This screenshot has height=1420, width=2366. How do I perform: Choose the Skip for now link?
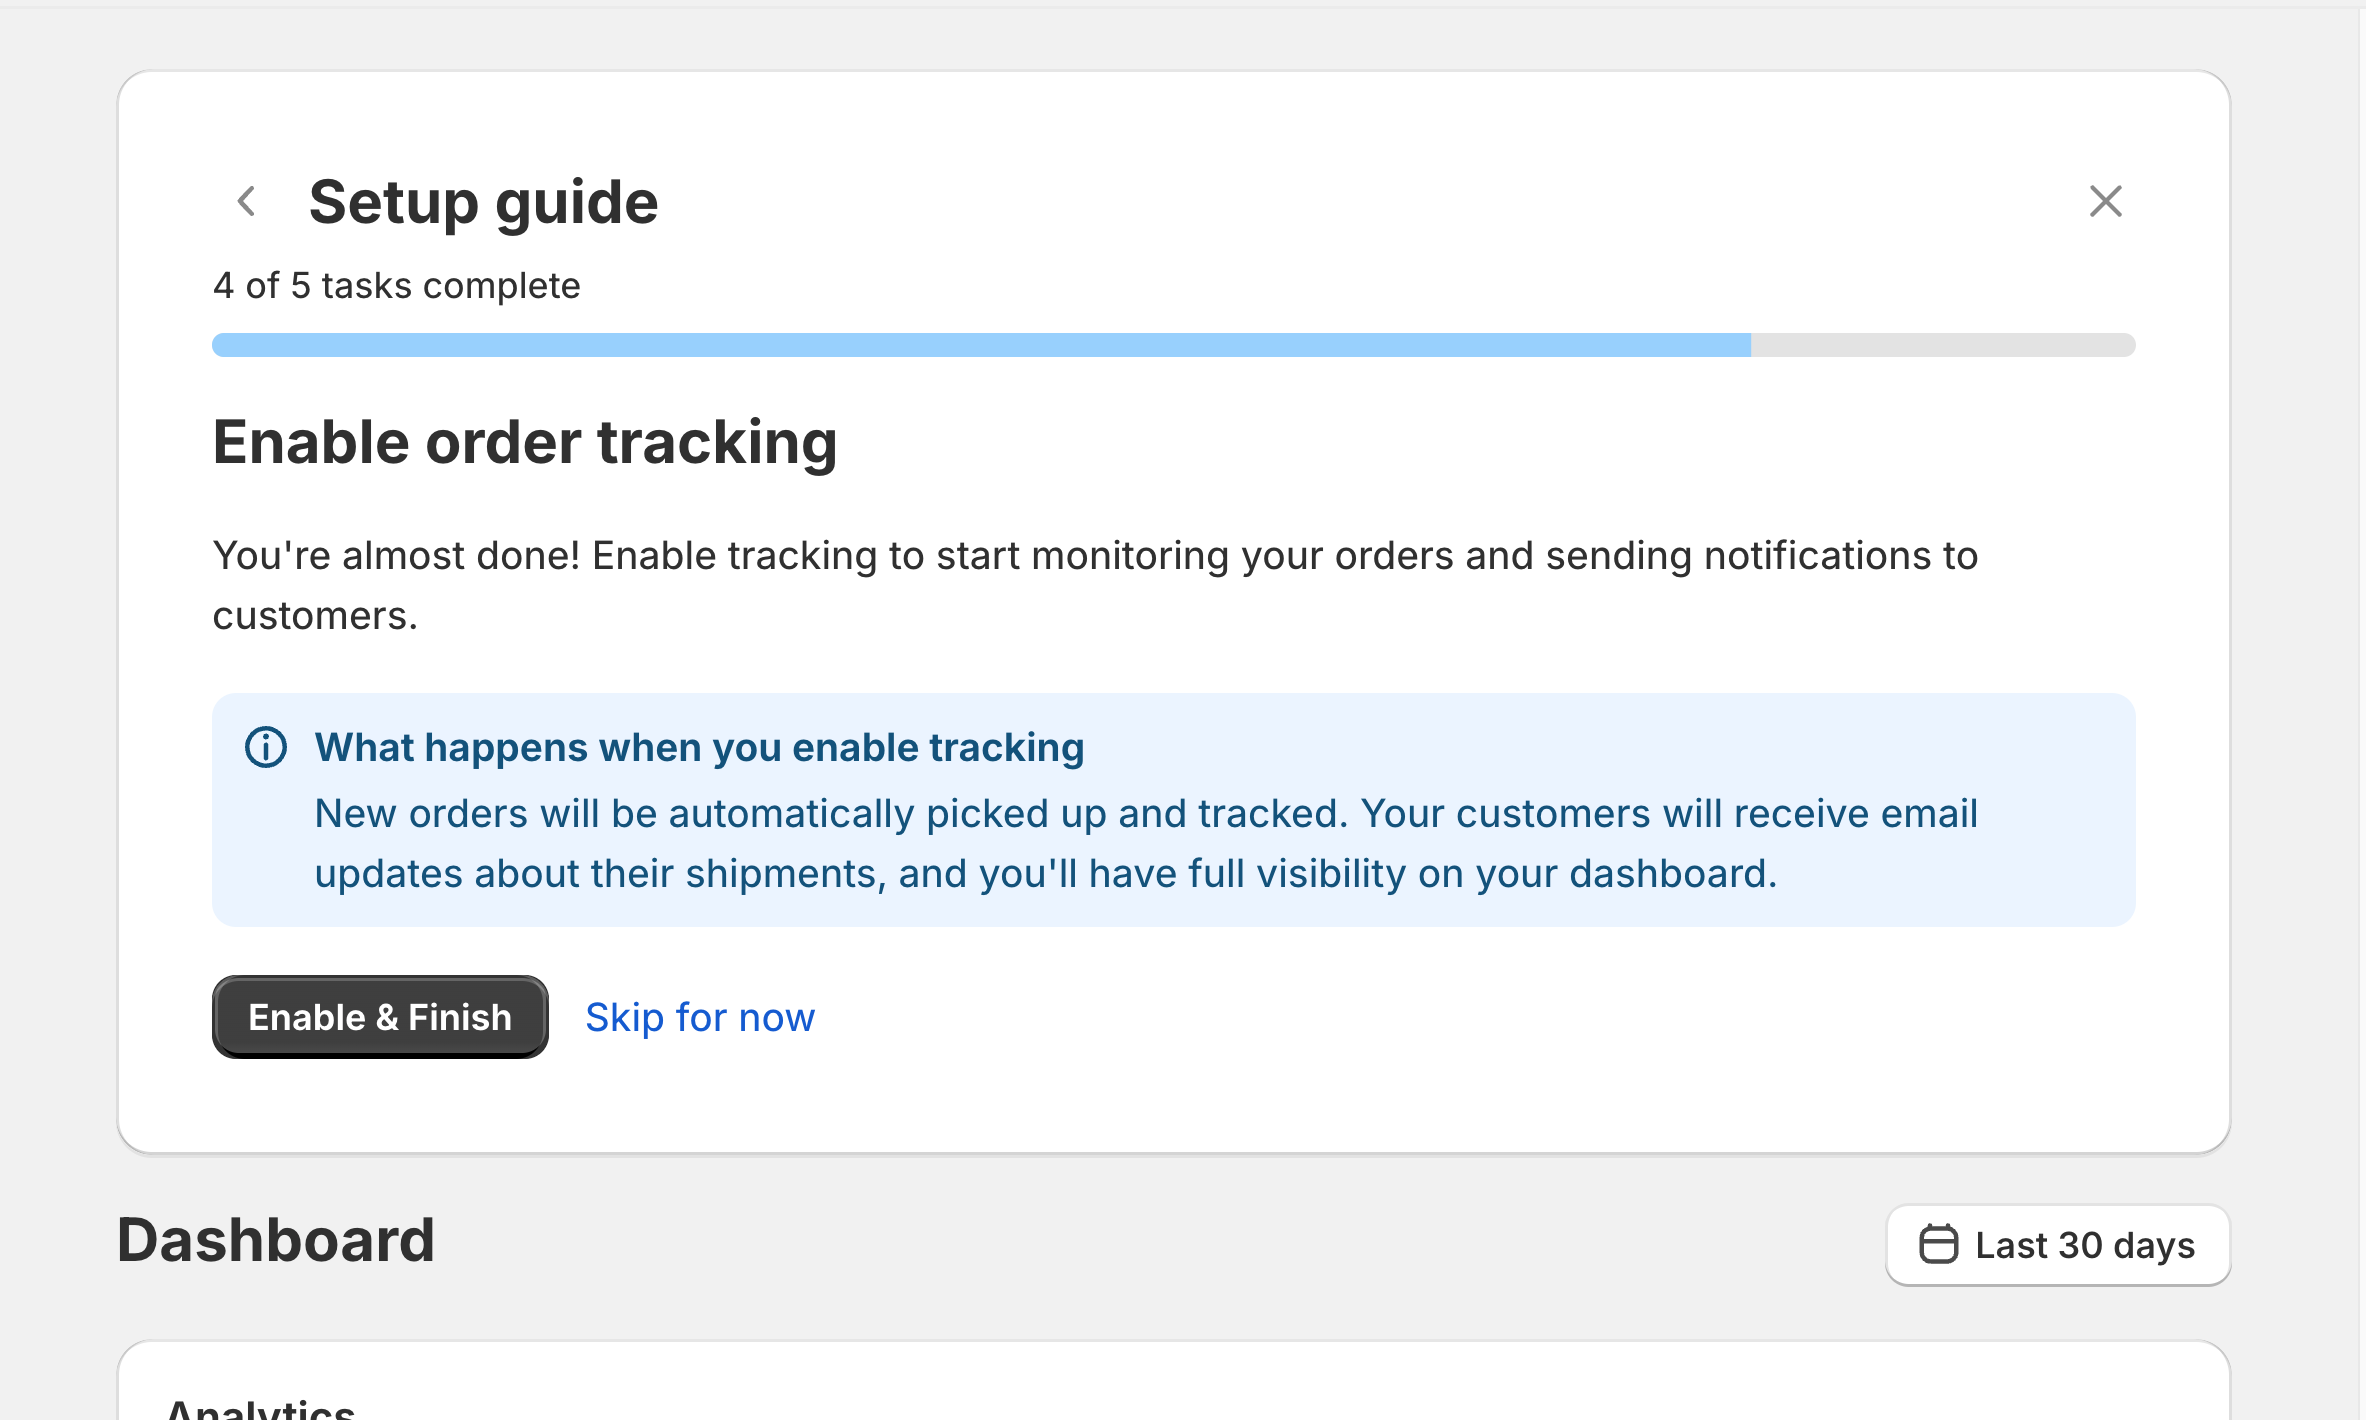pos(700,1017)
